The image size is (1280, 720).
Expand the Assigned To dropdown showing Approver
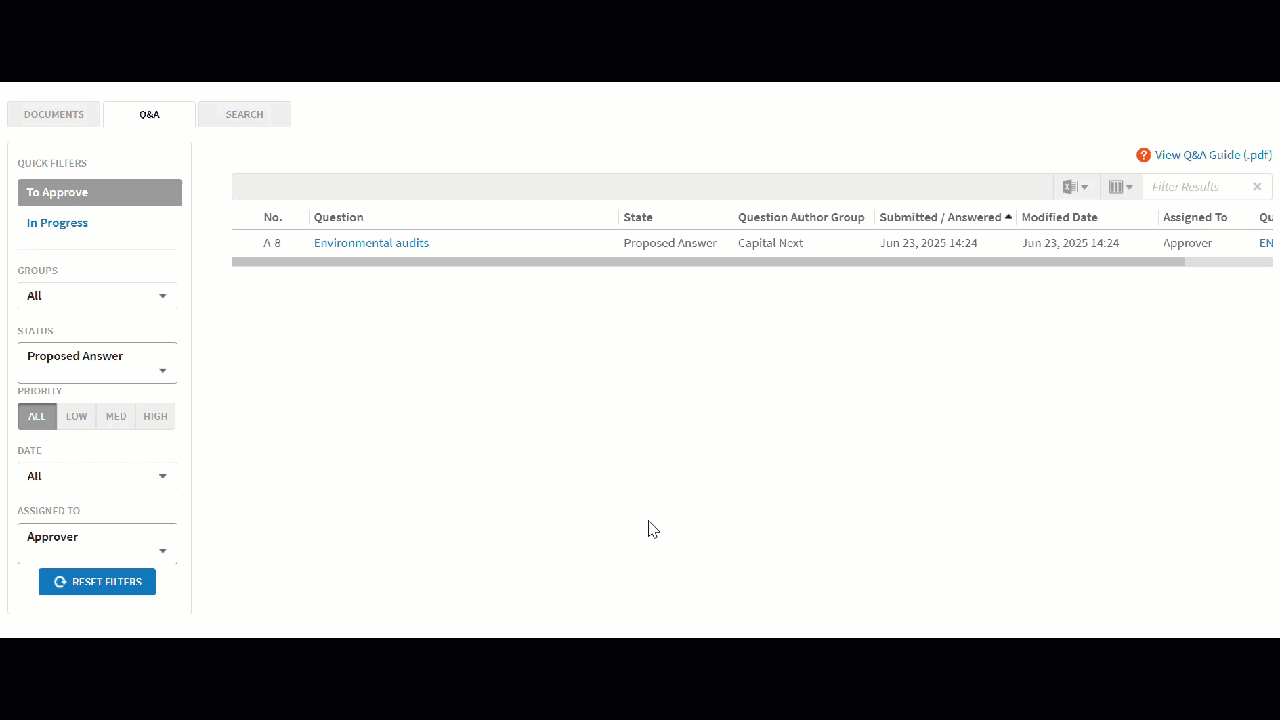click(x=97, y=544)
